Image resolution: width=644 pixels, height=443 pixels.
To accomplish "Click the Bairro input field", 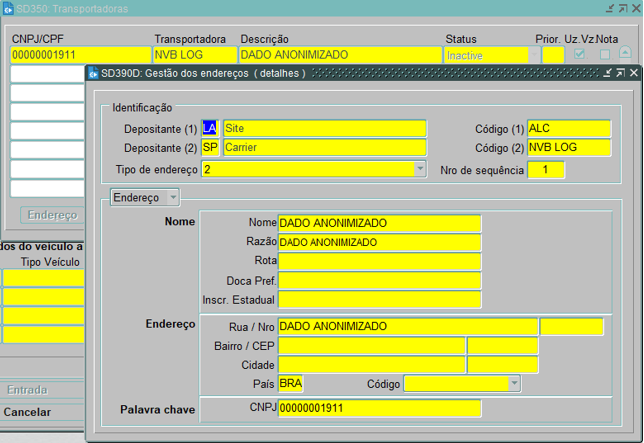I will [371, 346].
